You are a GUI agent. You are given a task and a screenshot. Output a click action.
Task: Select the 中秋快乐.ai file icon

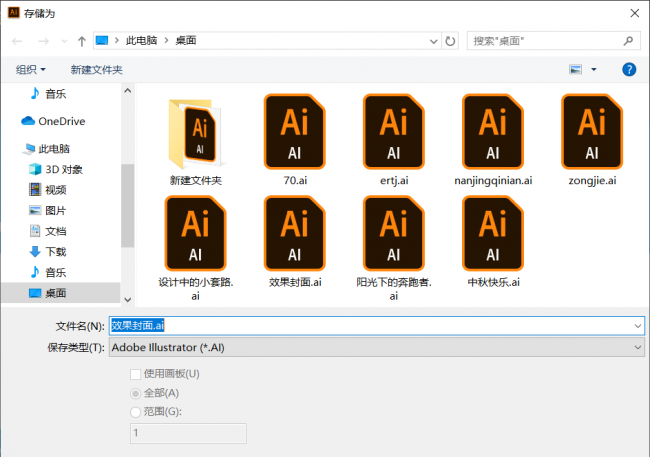point(492,233)
